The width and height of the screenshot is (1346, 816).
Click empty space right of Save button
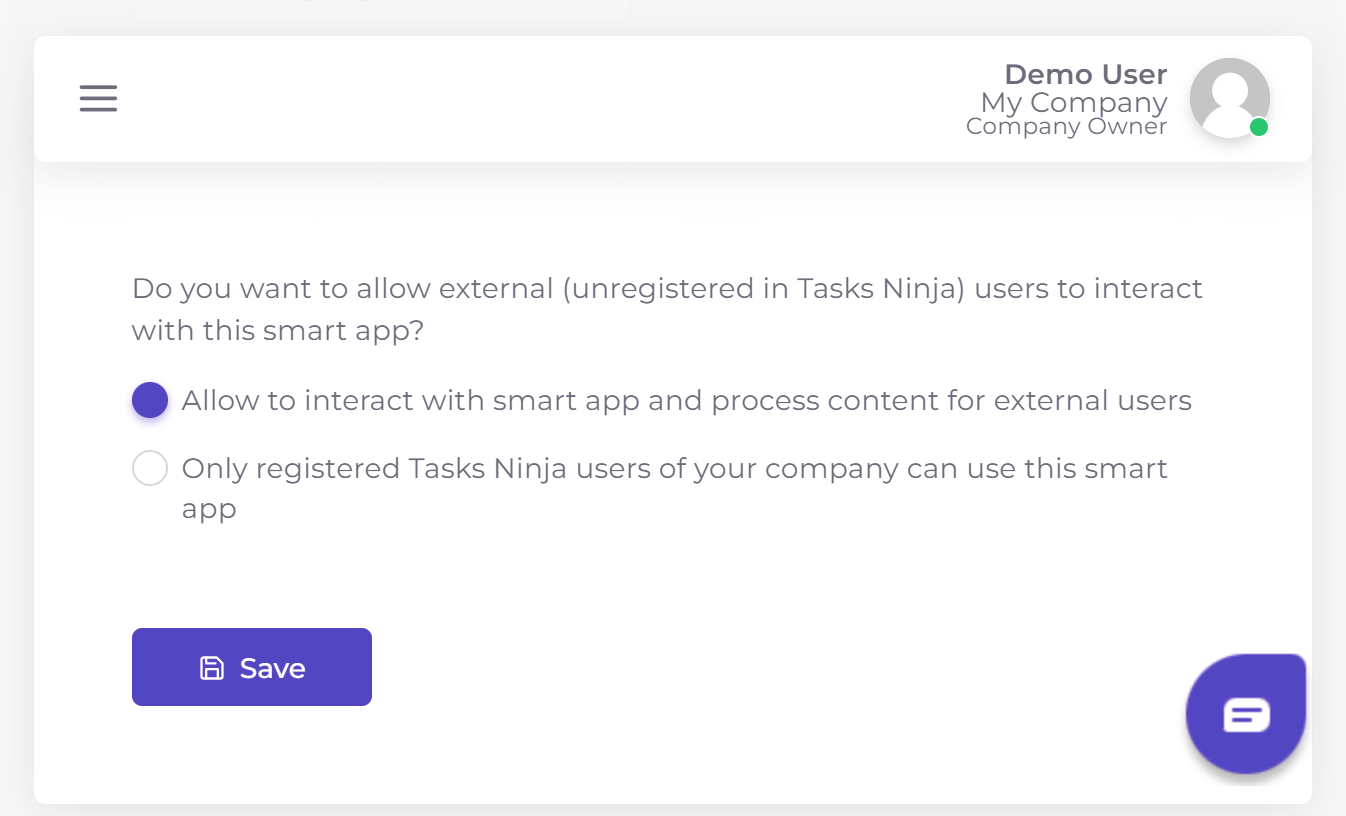700,668
